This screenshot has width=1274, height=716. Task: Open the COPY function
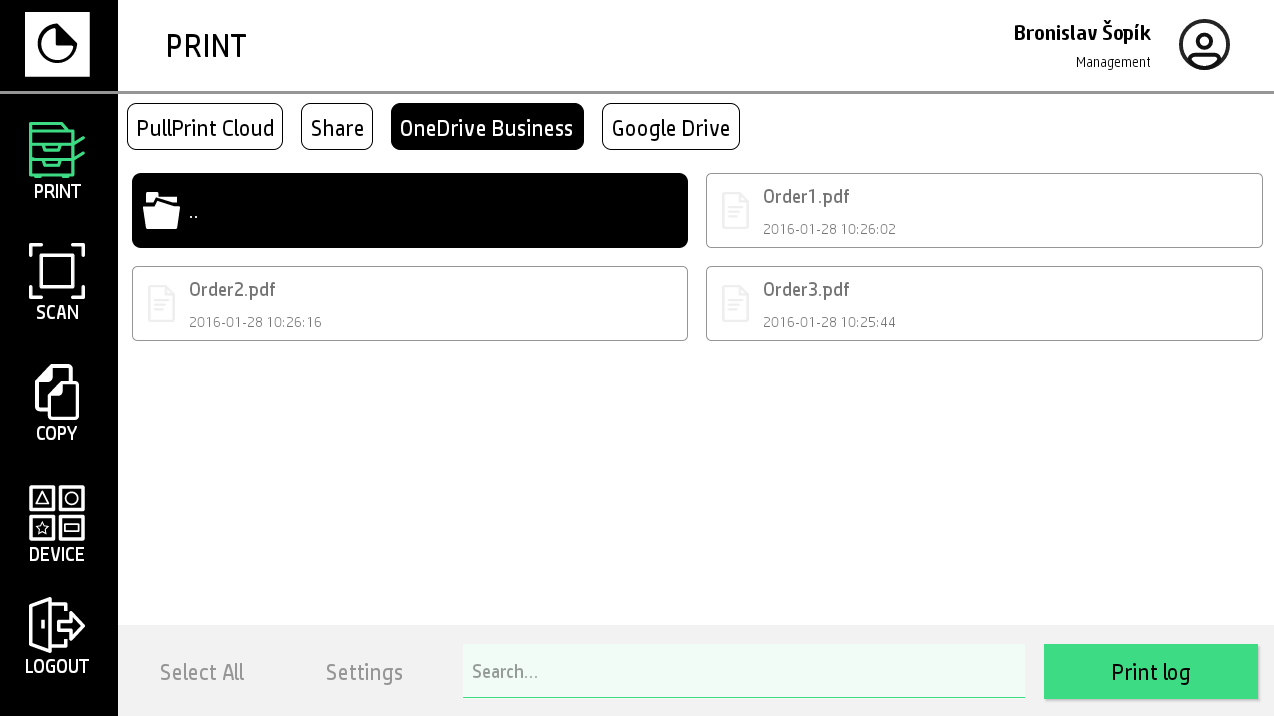coord(57,403)
